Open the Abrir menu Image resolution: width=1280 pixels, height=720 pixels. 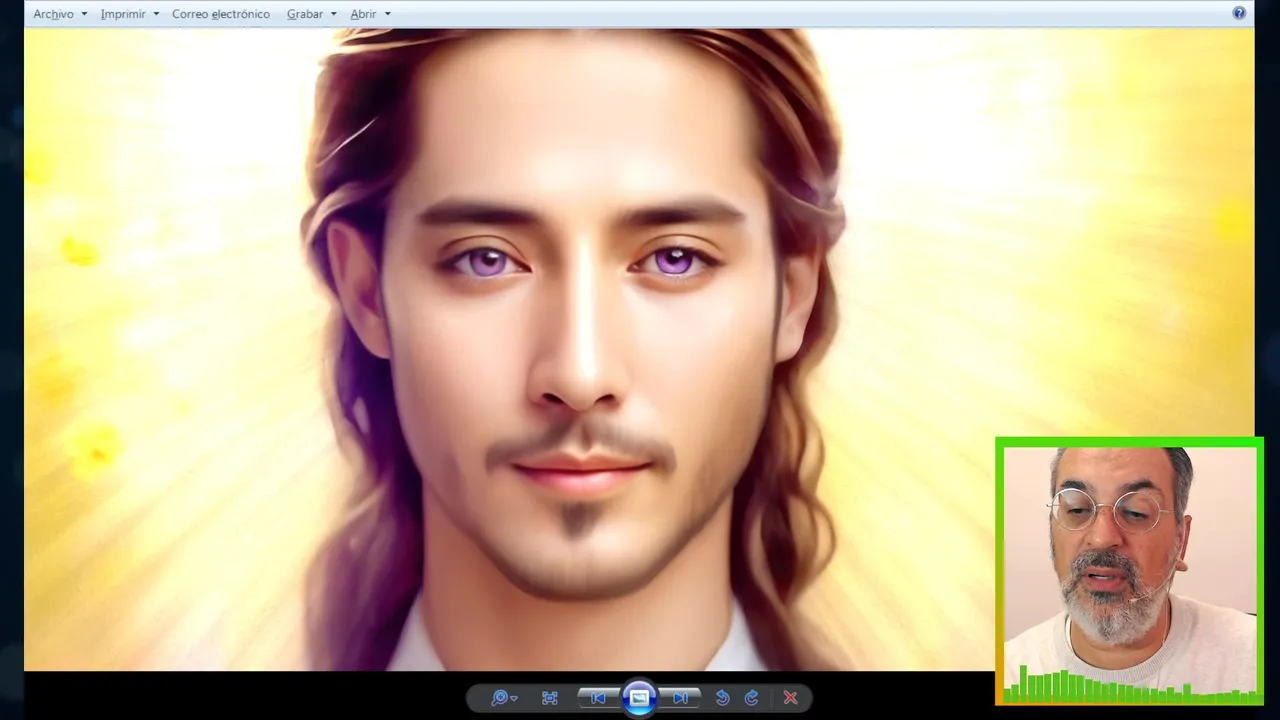point(363,14)
